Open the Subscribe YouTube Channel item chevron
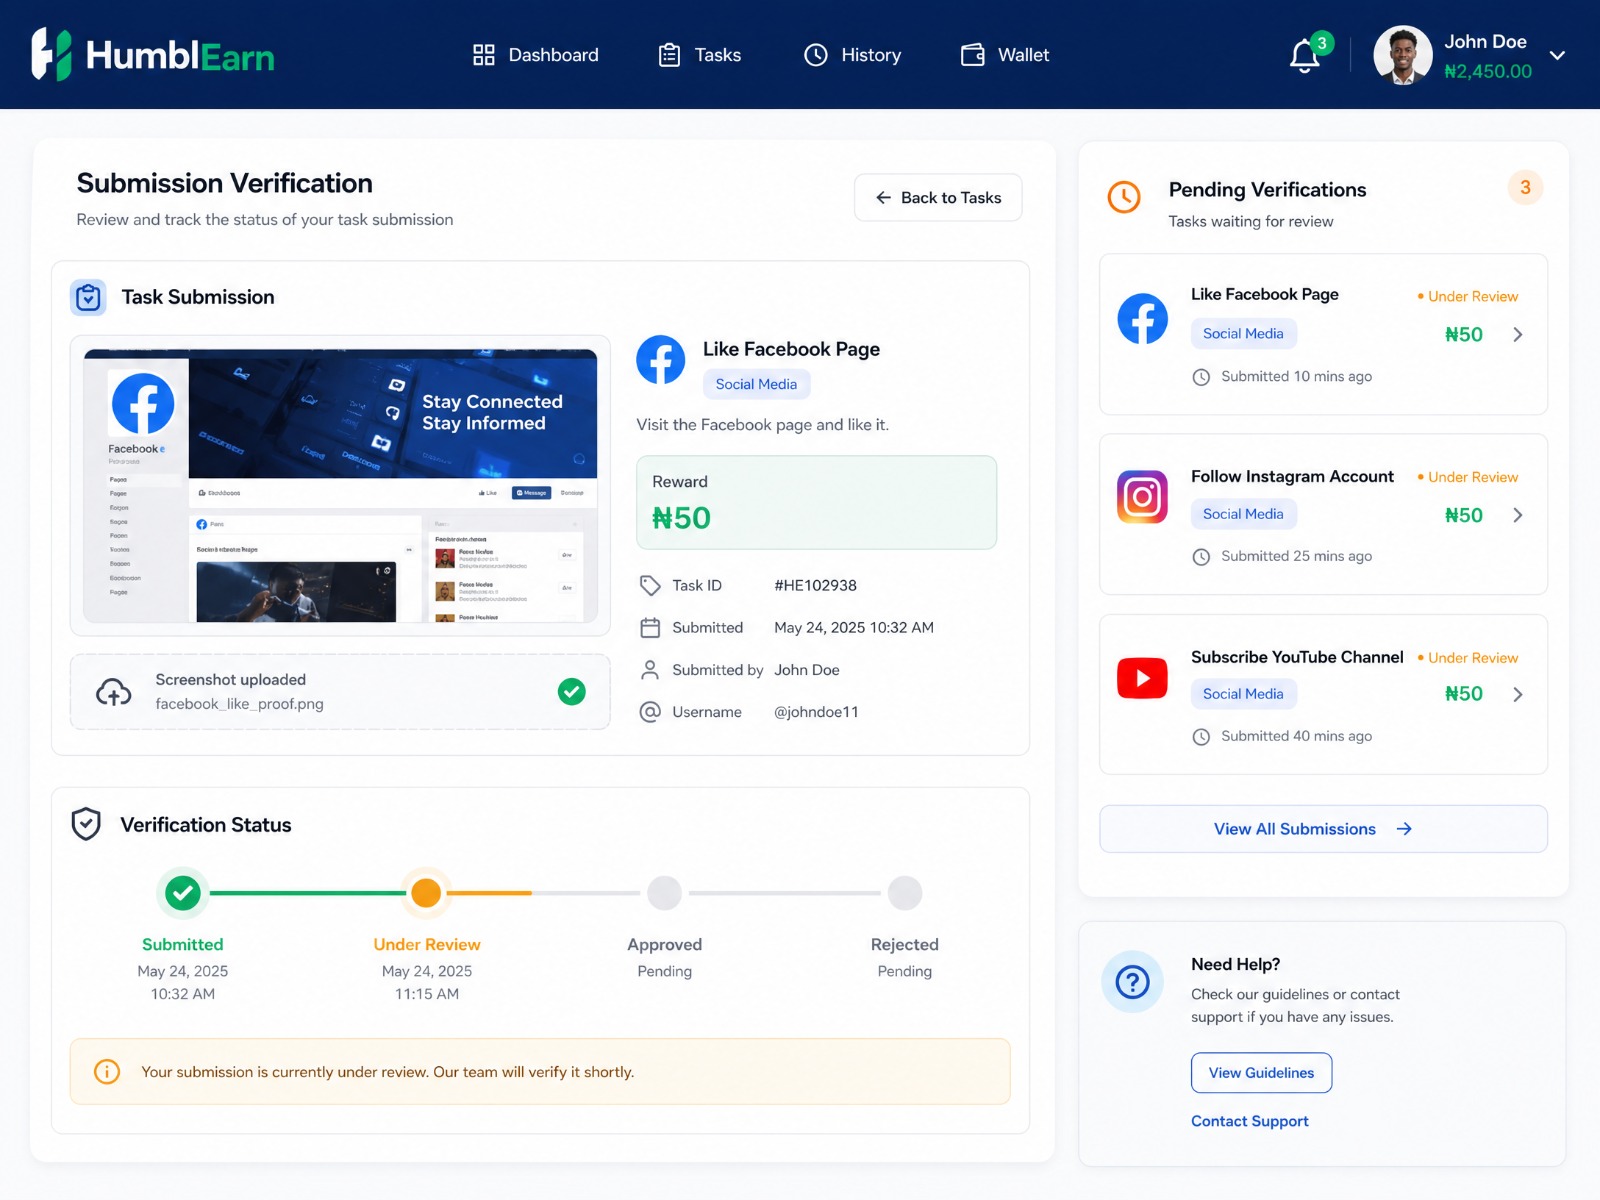The height and width of the screenshot is (1200, 1600). [x=1518, y=694]
